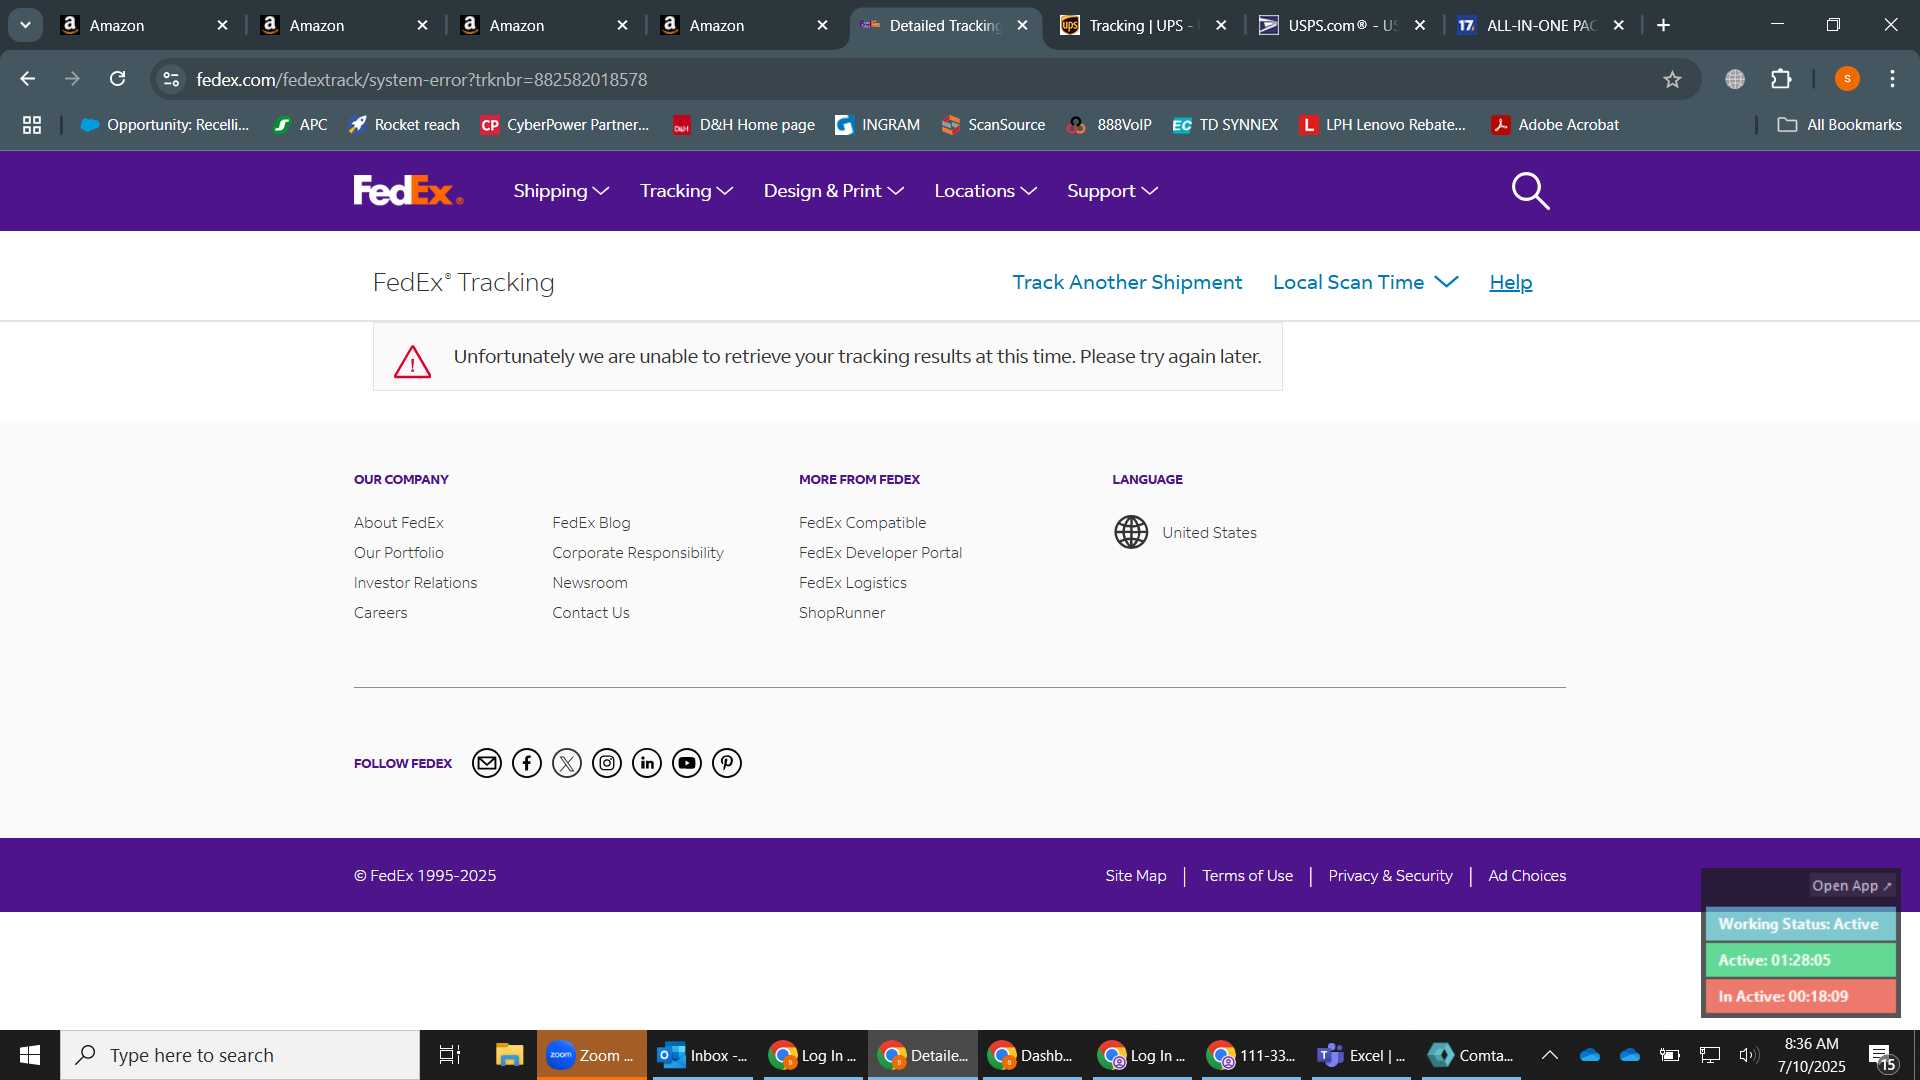The height and width of the screenshot is (1080, 1920).
Task: Switch to the Tracking | UPS tab
Action: [x=1143, y=25]
